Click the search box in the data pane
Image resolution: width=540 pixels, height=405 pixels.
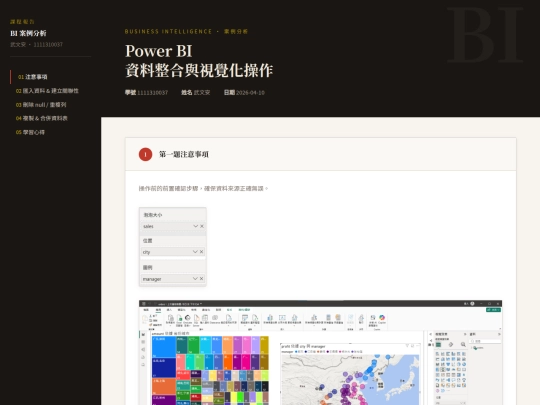pyautogui.click(x=486, y=341)
